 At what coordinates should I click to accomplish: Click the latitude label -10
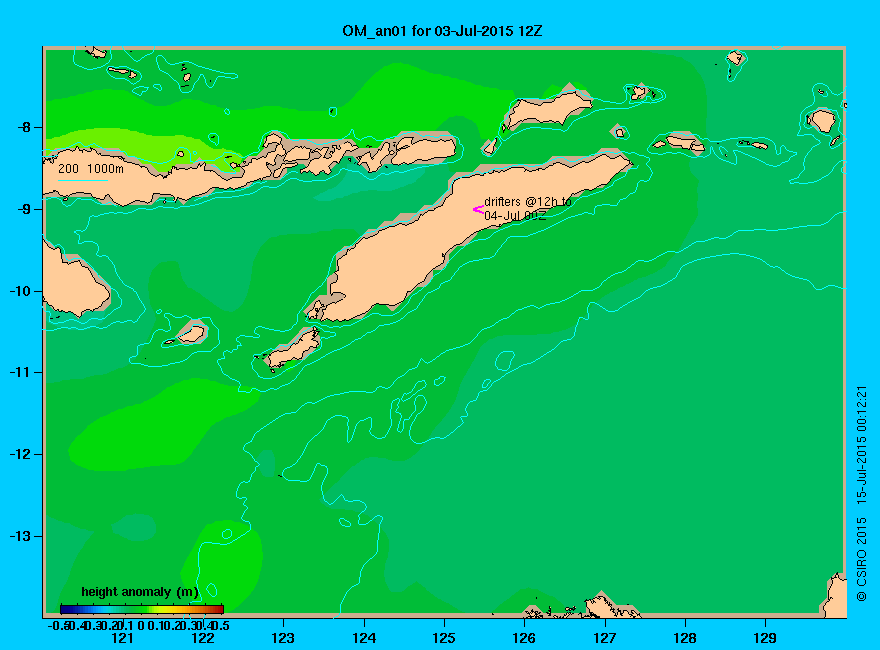click(x=20, y=291)
